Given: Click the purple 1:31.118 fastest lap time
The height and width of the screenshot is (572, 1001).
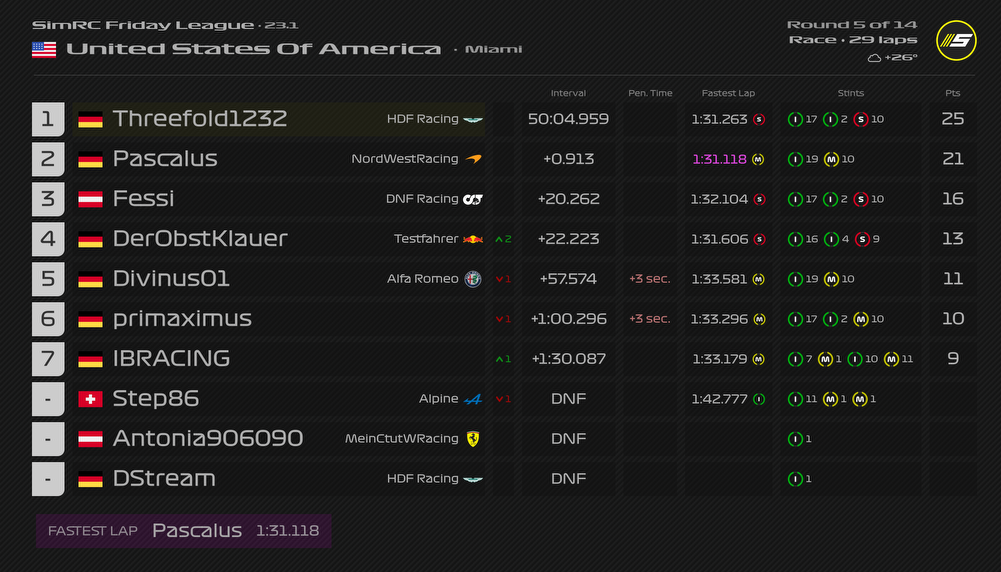Looking at the screenshot, I should point(719,159).
